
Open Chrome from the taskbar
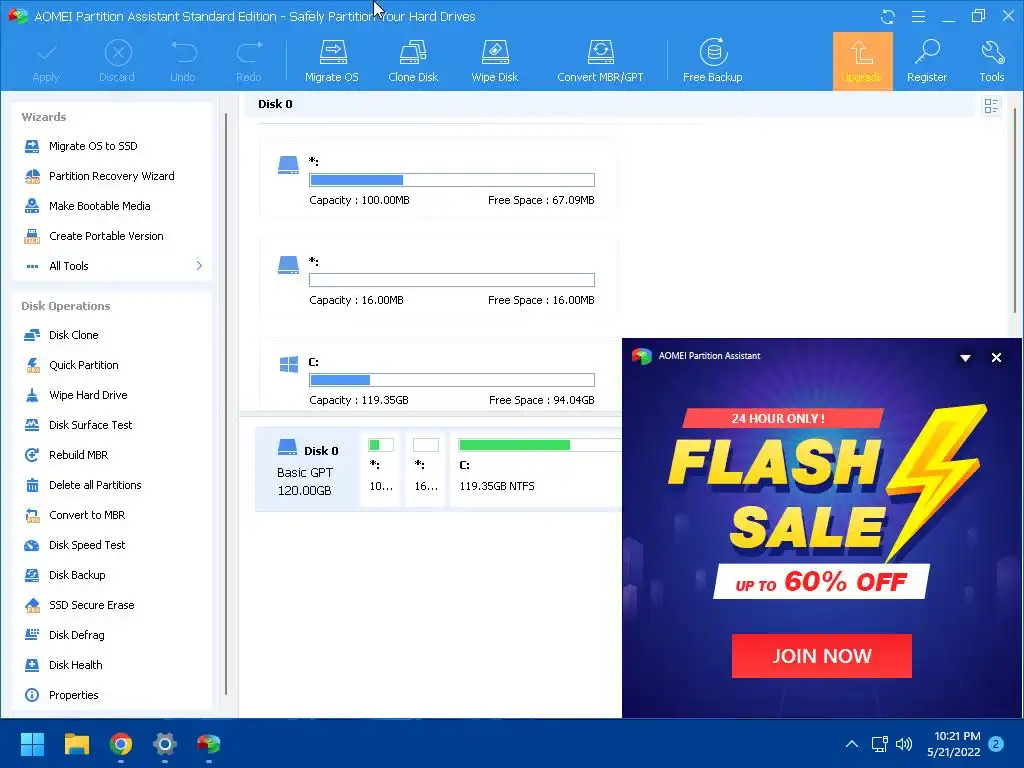click(121, 744)
